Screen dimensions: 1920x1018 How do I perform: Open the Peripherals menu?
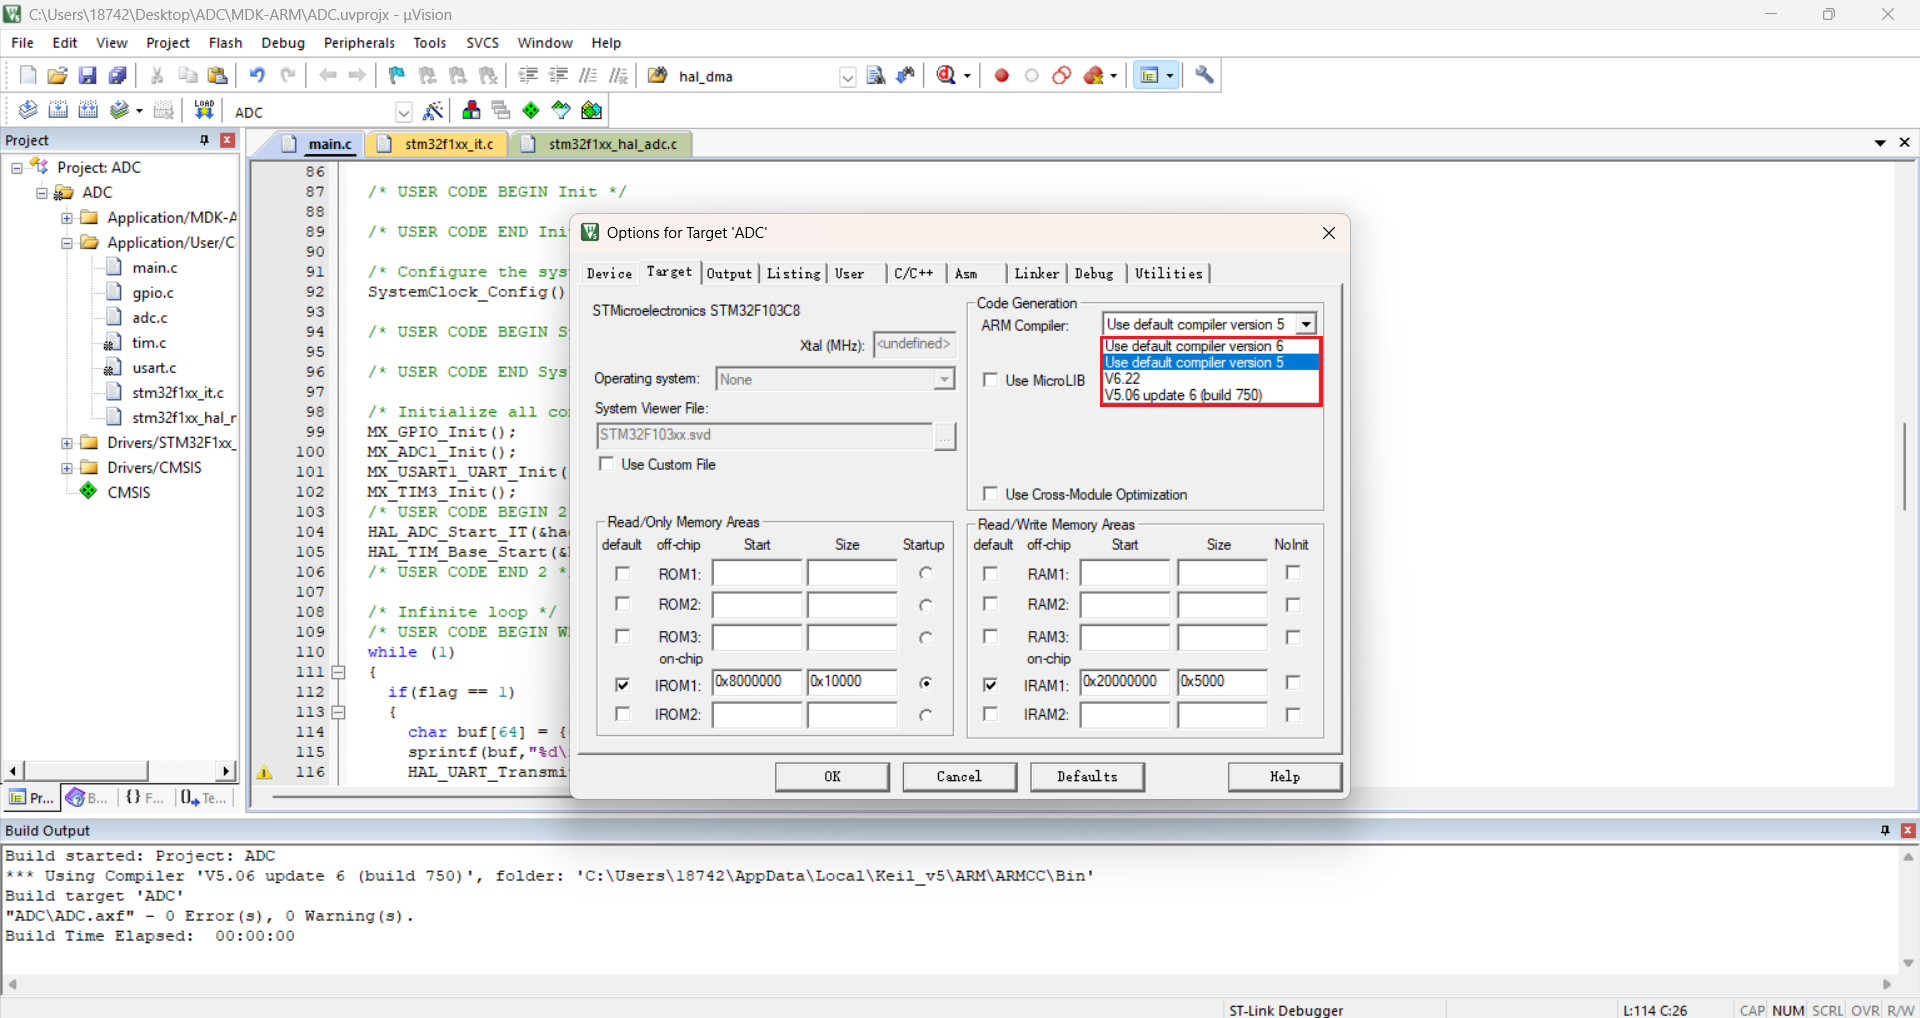[359, 43]
